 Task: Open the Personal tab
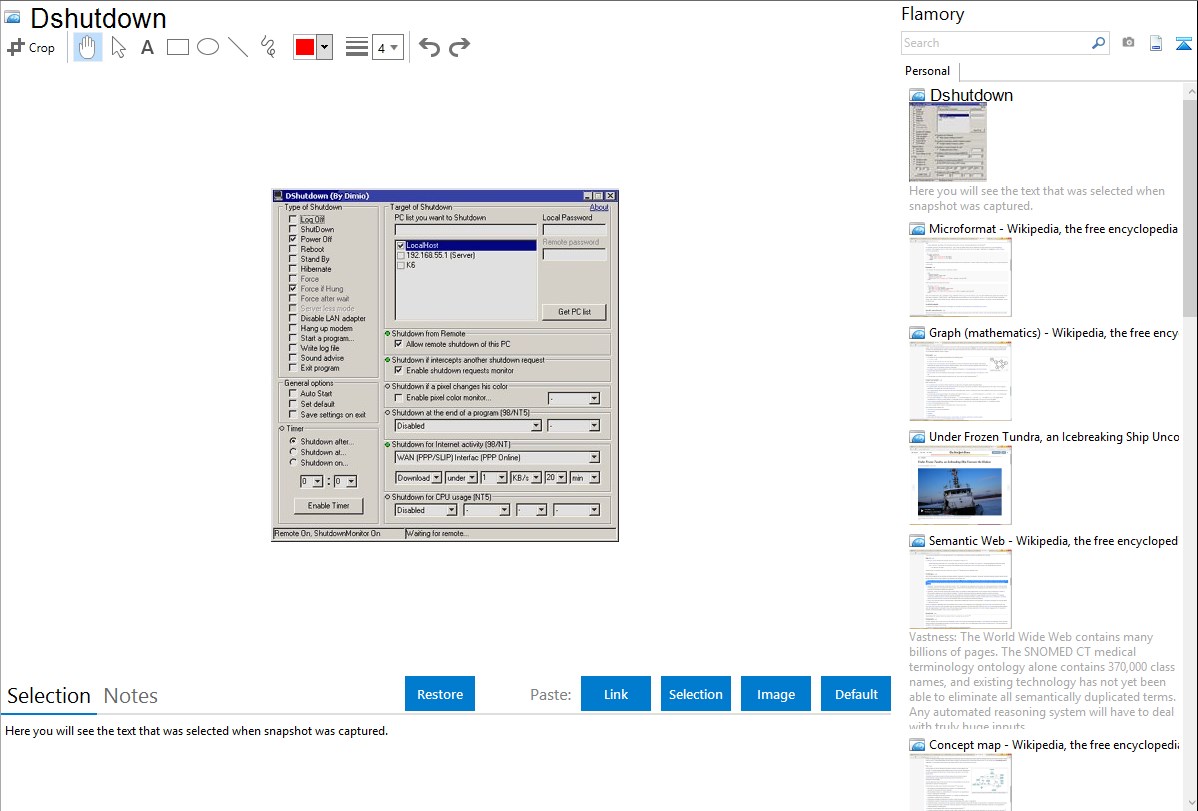click(927, 71)
